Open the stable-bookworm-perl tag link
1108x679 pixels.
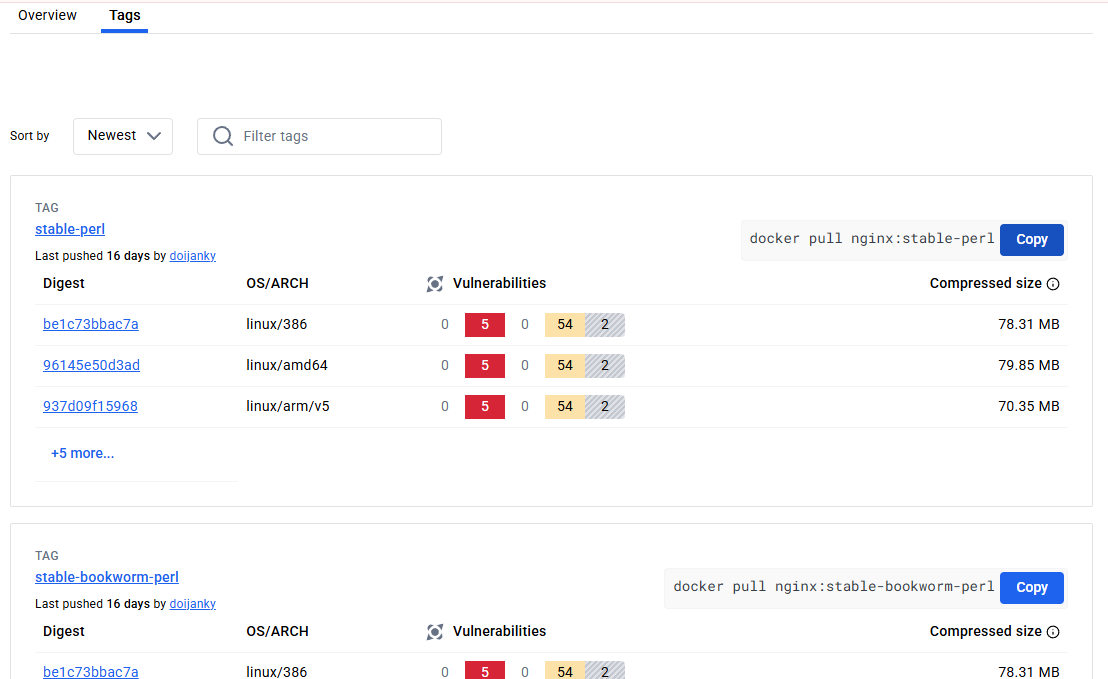click(x=107, y=577)
